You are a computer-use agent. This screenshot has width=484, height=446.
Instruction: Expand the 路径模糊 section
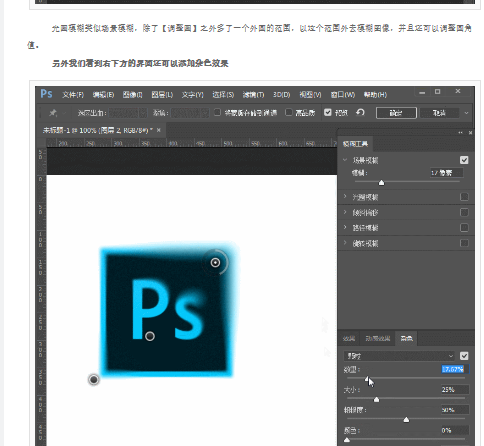pyautogui.click(x=345, y=227)
